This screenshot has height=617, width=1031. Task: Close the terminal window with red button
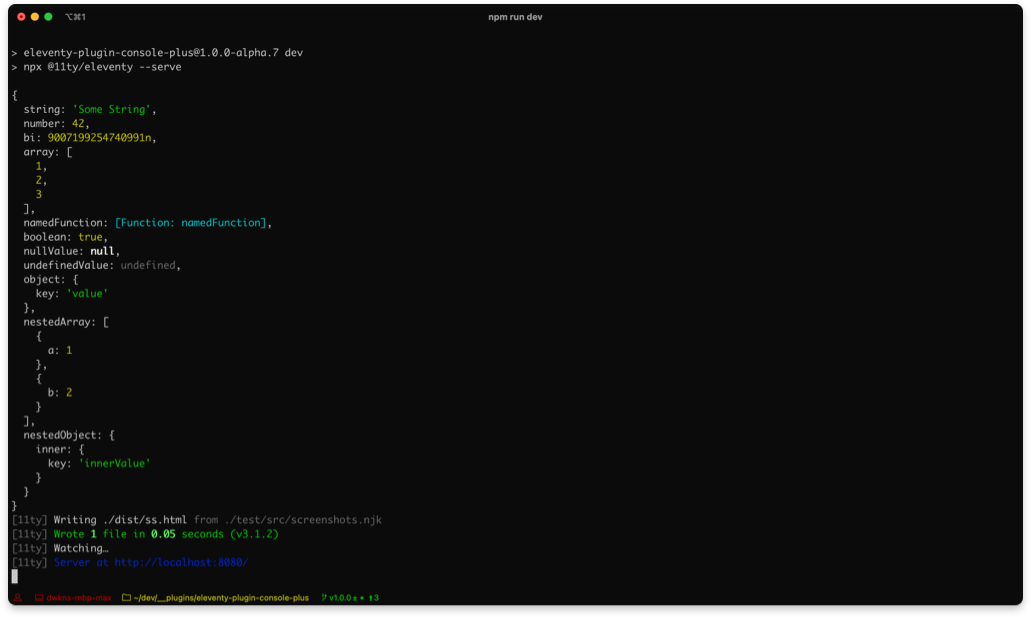click(x=21, y=17)
